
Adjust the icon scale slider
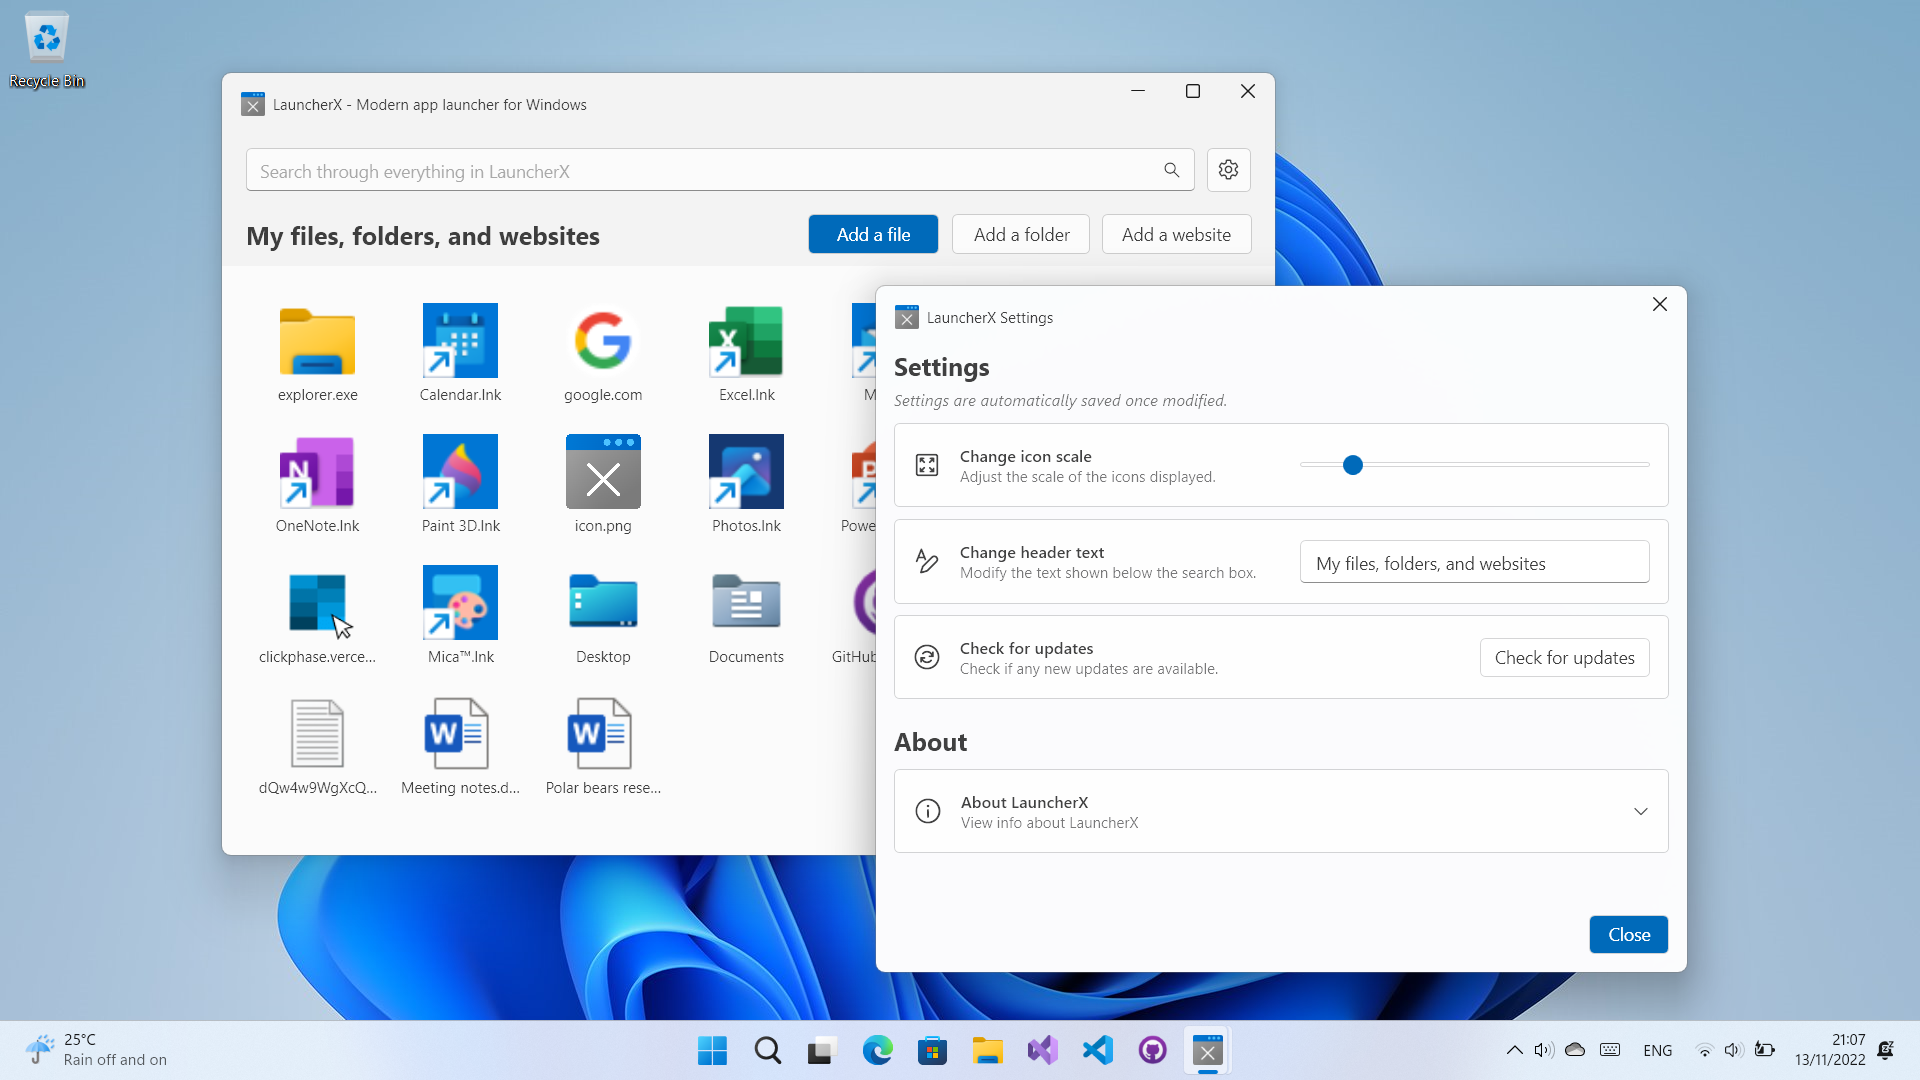(1474, 465)
